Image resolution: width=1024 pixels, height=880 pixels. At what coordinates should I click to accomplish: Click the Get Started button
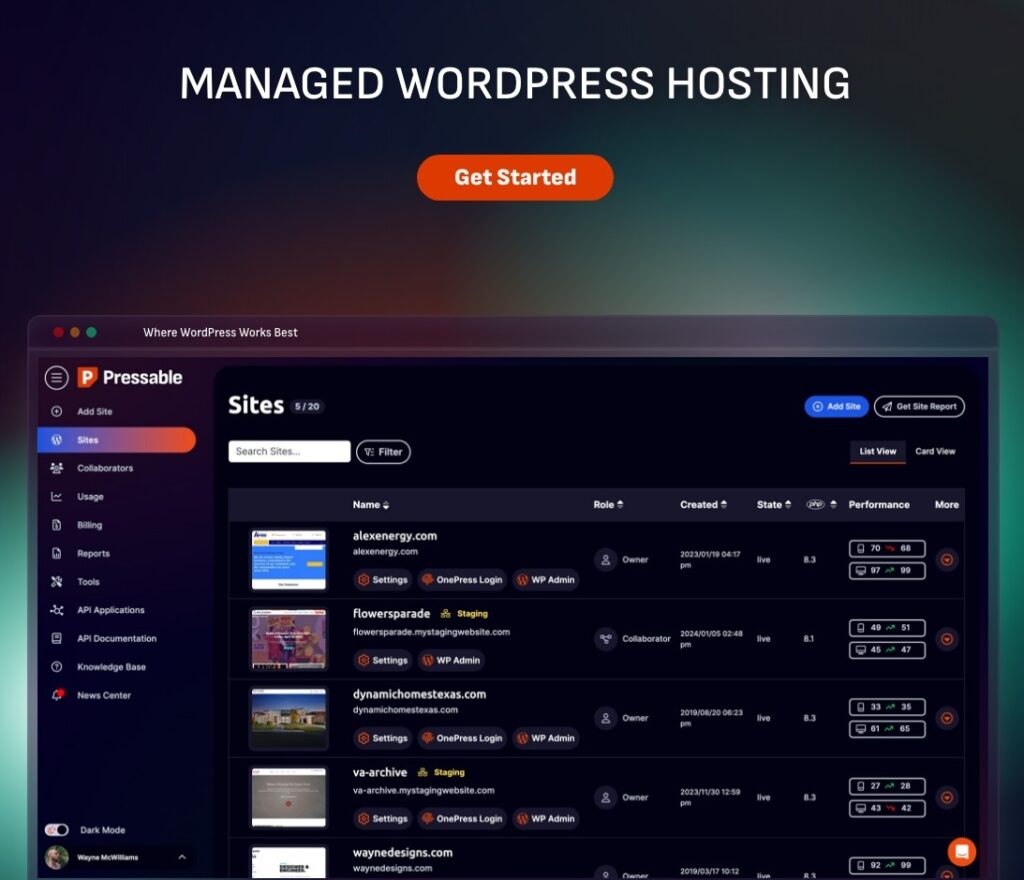pos(515,177)
